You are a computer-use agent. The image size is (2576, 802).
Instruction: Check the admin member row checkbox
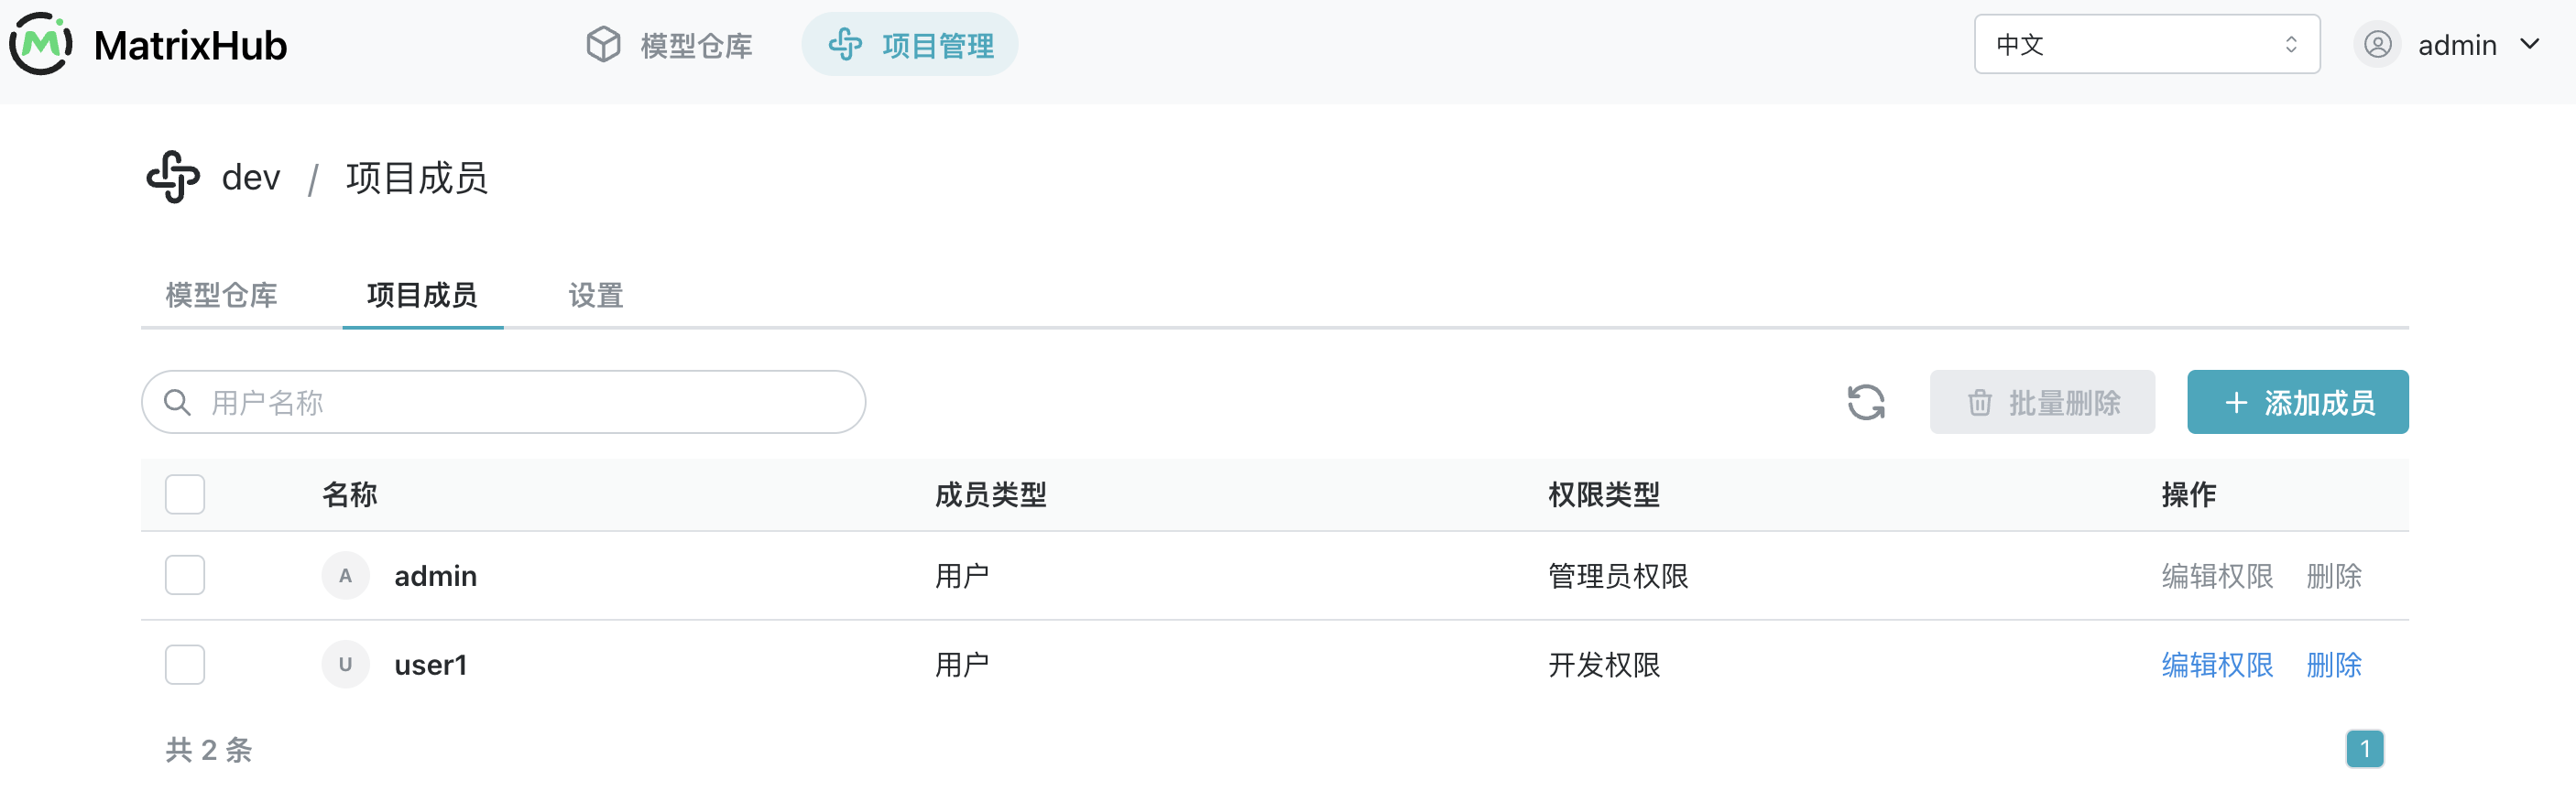[185, 575]
